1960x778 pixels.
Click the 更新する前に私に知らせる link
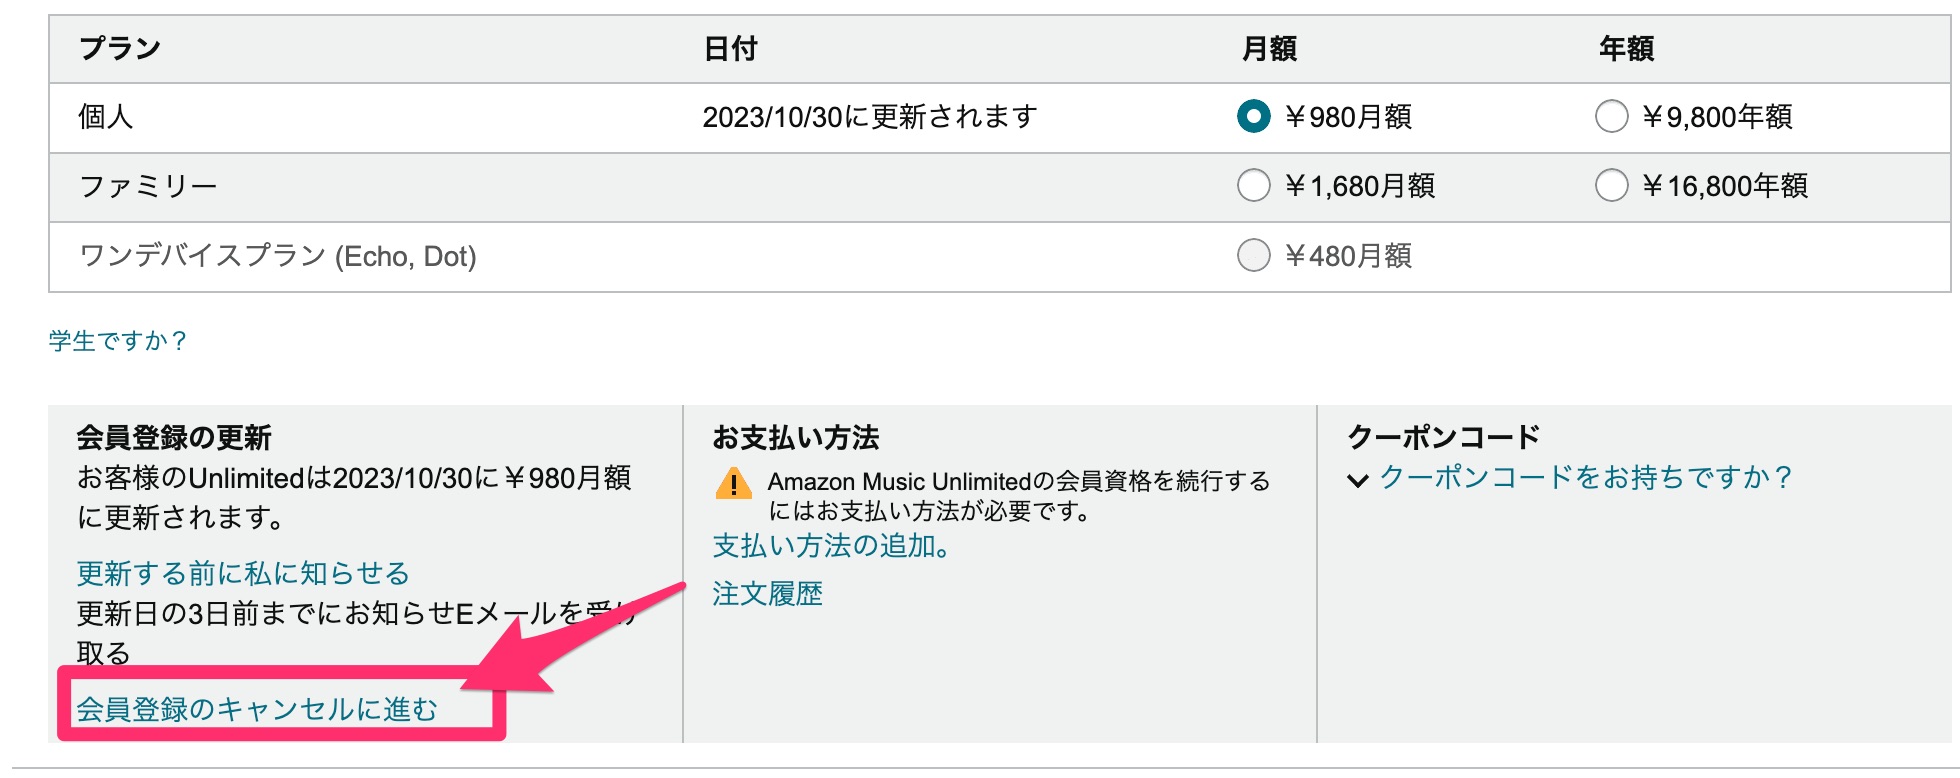(x=243, y=573)
